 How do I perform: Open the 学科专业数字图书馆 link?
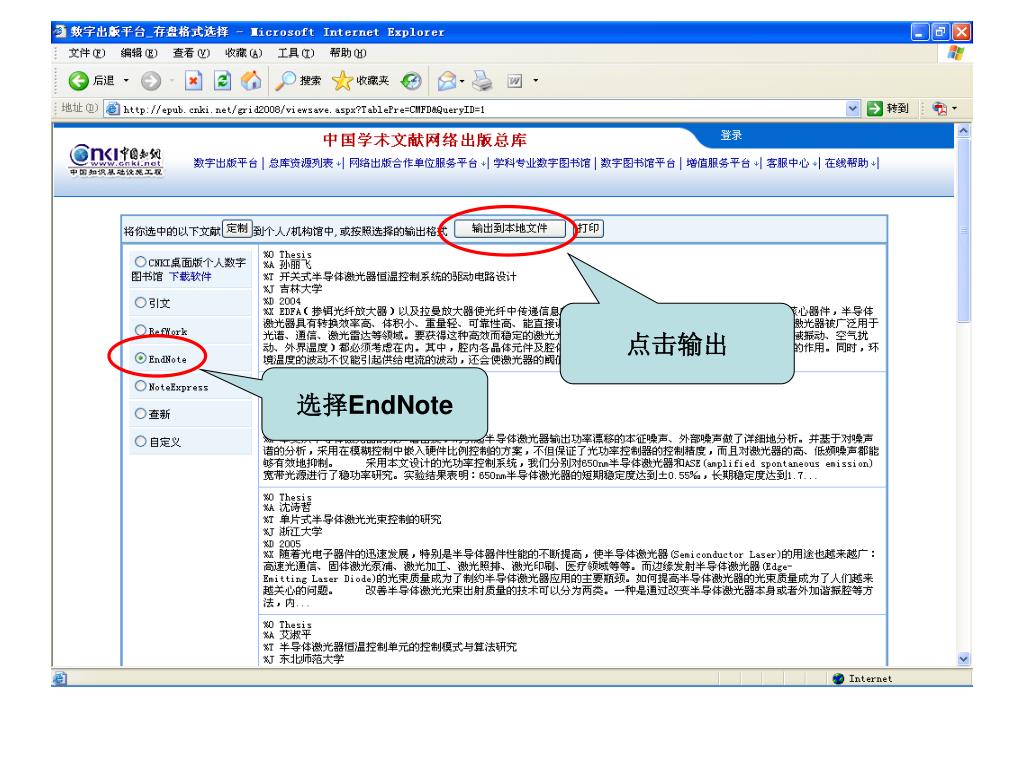(541, 163)
